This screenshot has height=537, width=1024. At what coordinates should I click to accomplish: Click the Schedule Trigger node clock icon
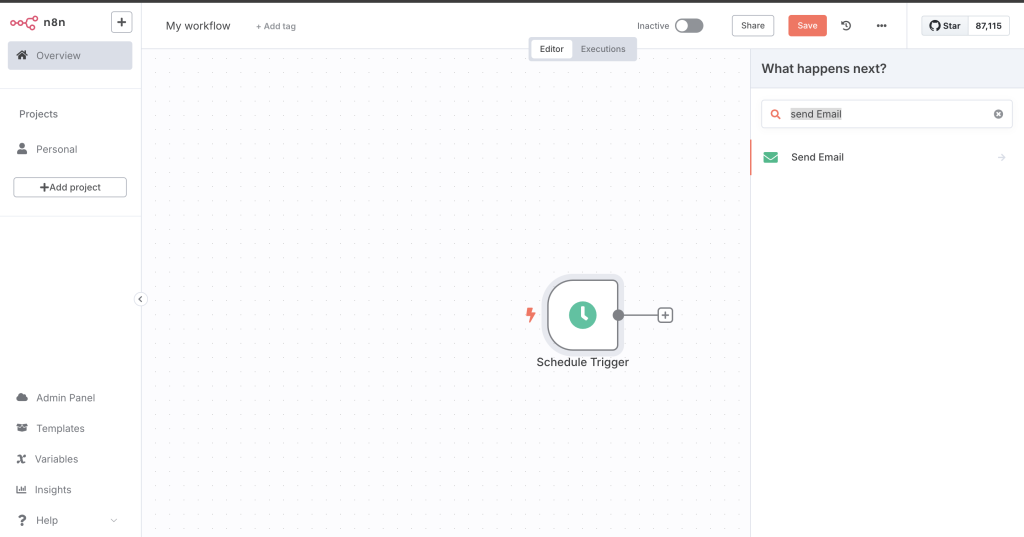[x=582, y=315]
